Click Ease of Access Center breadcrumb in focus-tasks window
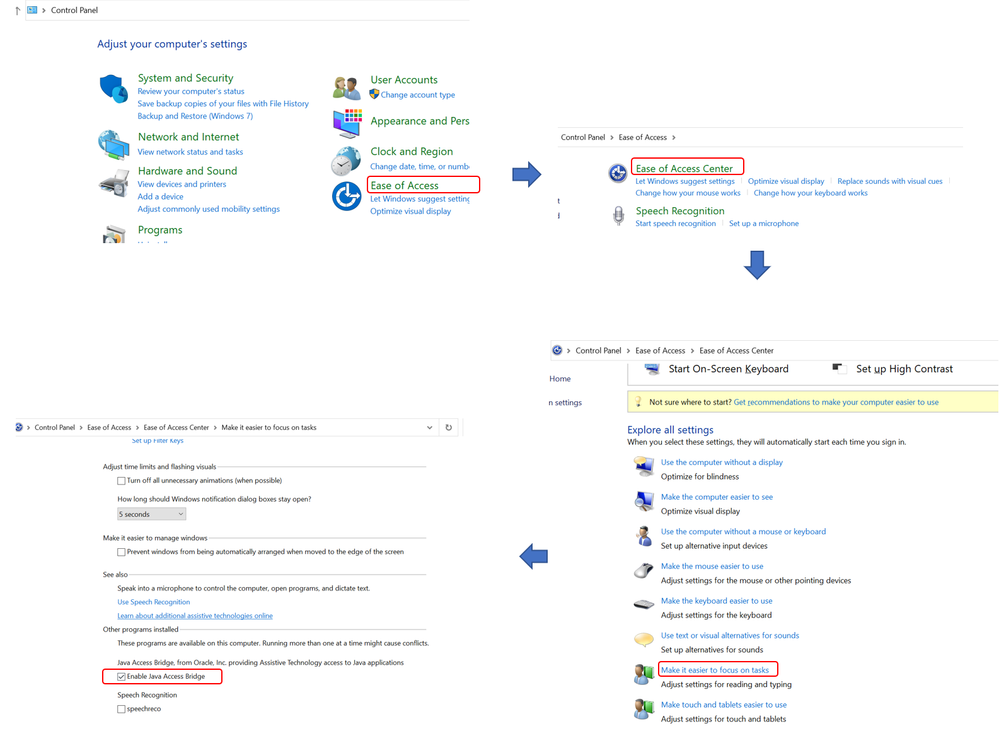The height and width of the screenshot is (751, 999). coord(176,427)
